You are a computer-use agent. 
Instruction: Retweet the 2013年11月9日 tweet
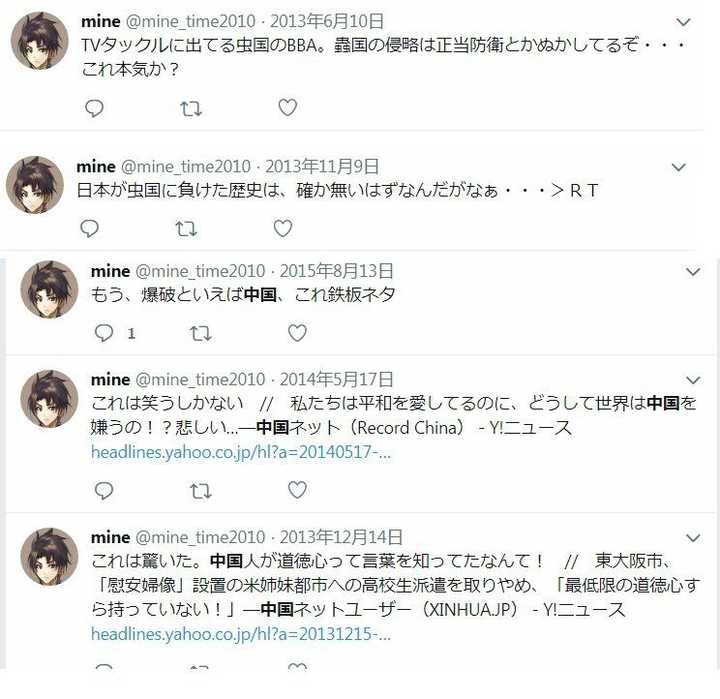point(186,229)
